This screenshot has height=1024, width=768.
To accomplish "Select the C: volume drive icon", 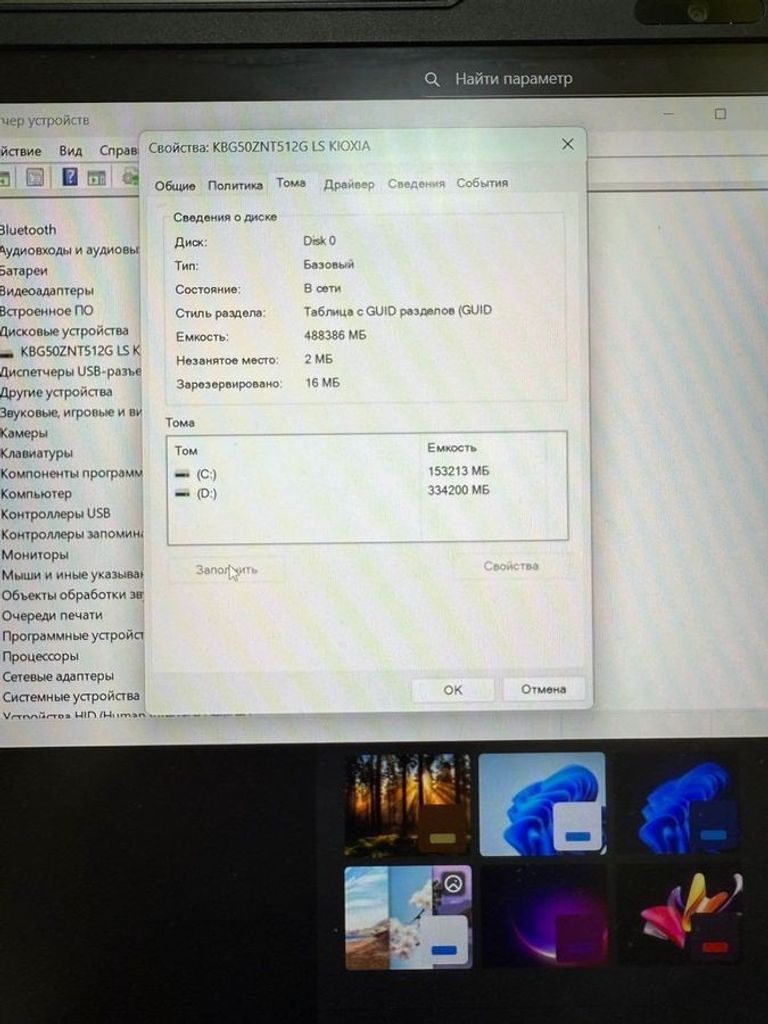I will 182,473.
